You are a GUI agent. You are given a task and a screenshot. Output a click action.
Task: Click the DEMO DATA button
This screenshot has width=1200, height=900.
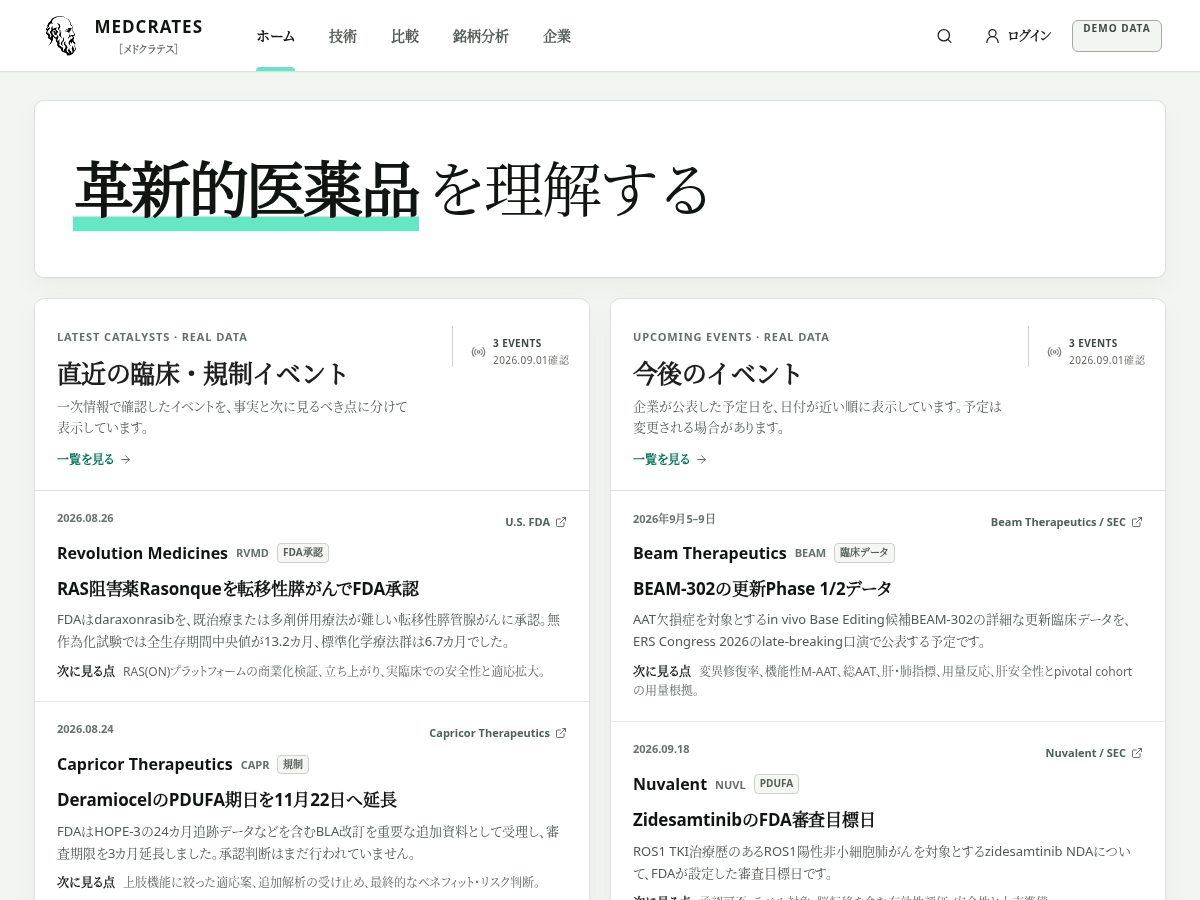pyautogui.click(x=1116, y=36)
